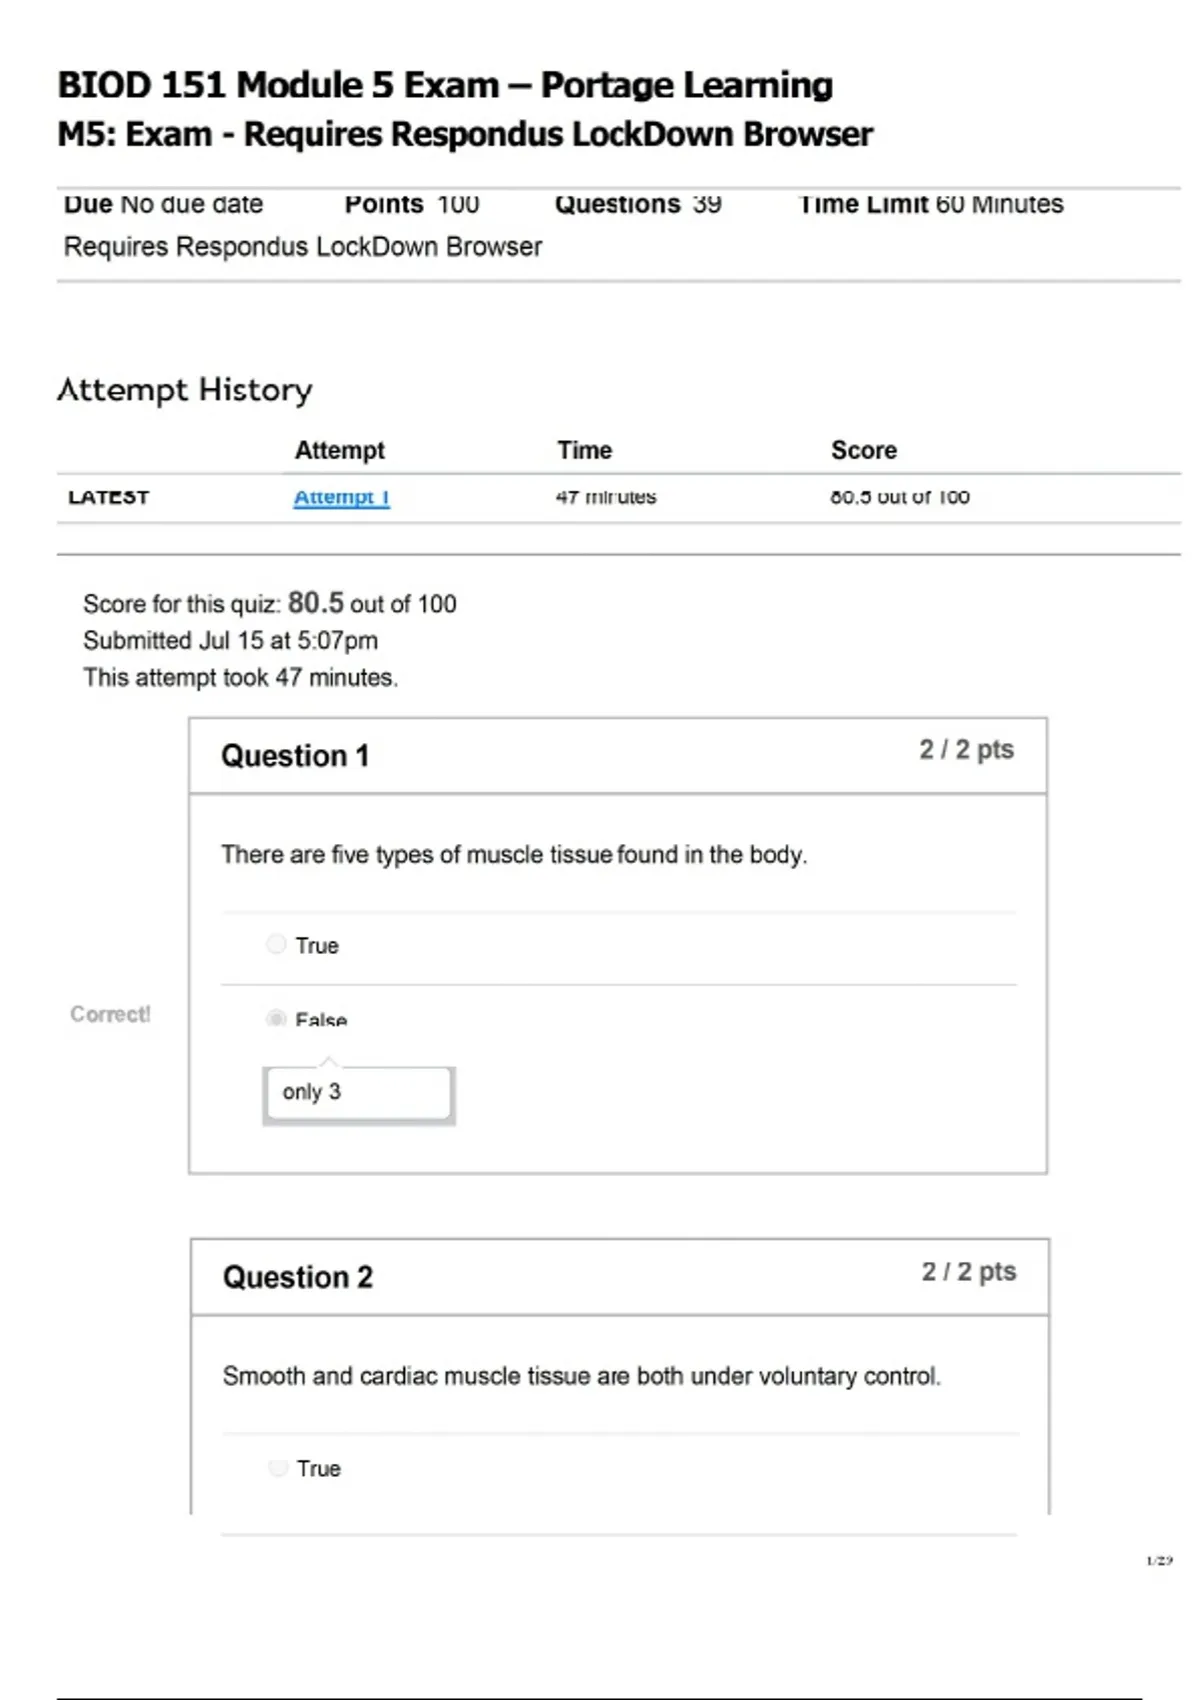Click the Attempt History heading
The height and width of the screenshot is (1700, 1200).
[185, 389]
